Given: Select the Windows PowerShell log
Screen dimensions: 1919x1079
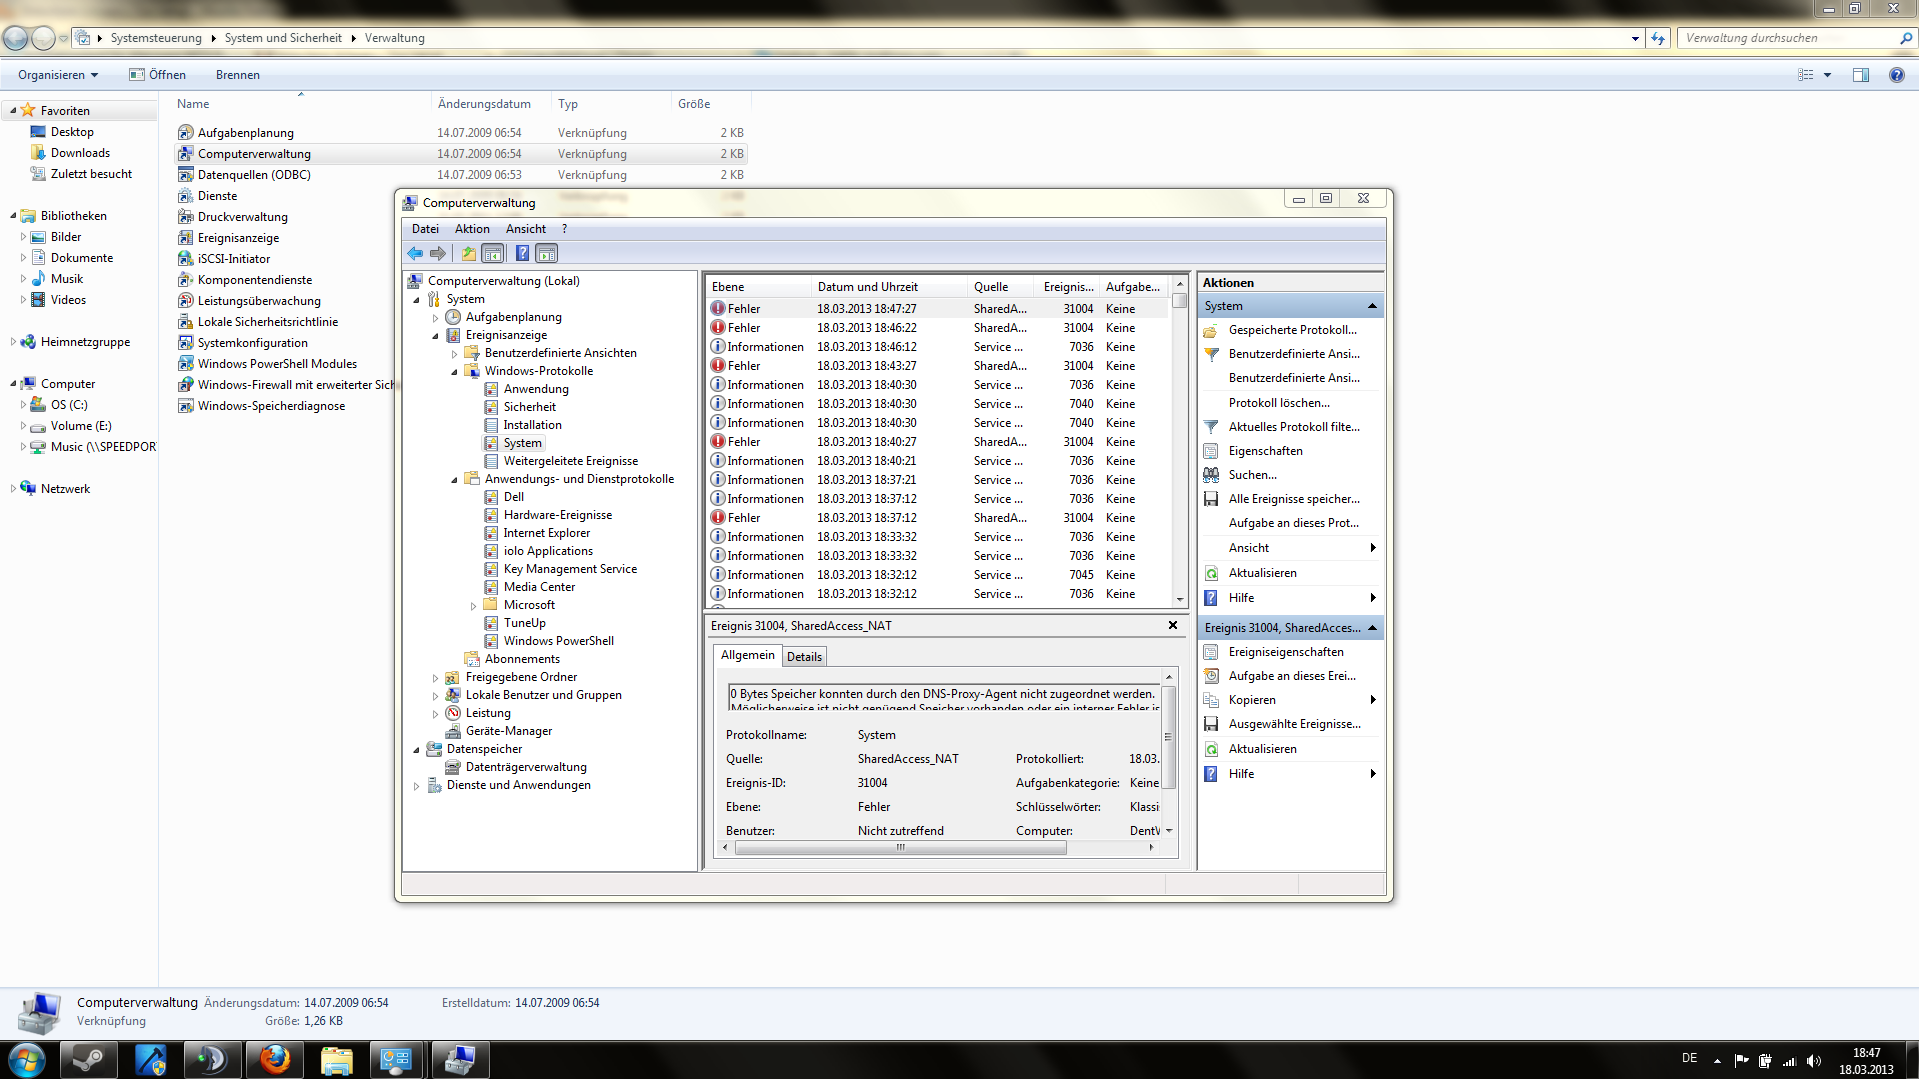Looking at the screenshot, I should coord(558,641).
